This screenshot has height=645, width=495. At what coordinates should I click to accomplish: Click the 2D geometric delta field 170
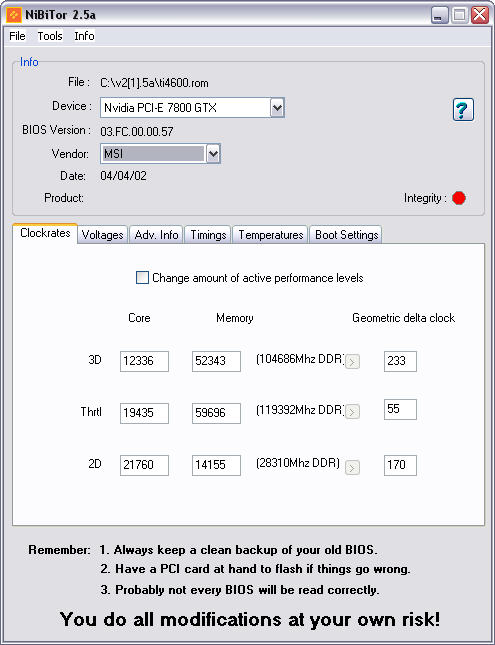[x=400, y=465]
